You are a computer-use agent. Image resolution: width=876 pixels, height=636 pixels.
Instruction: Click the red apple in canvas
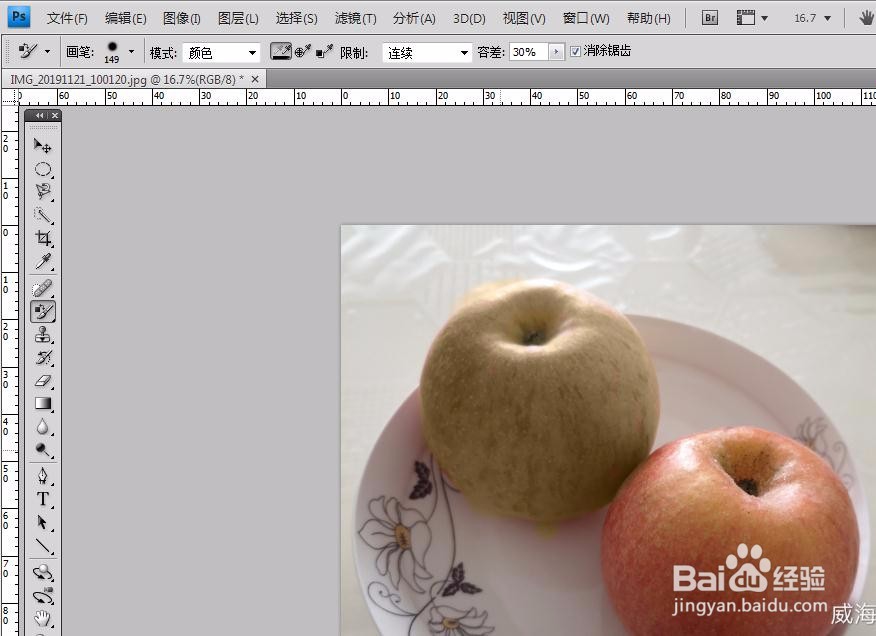coord(731,531)
